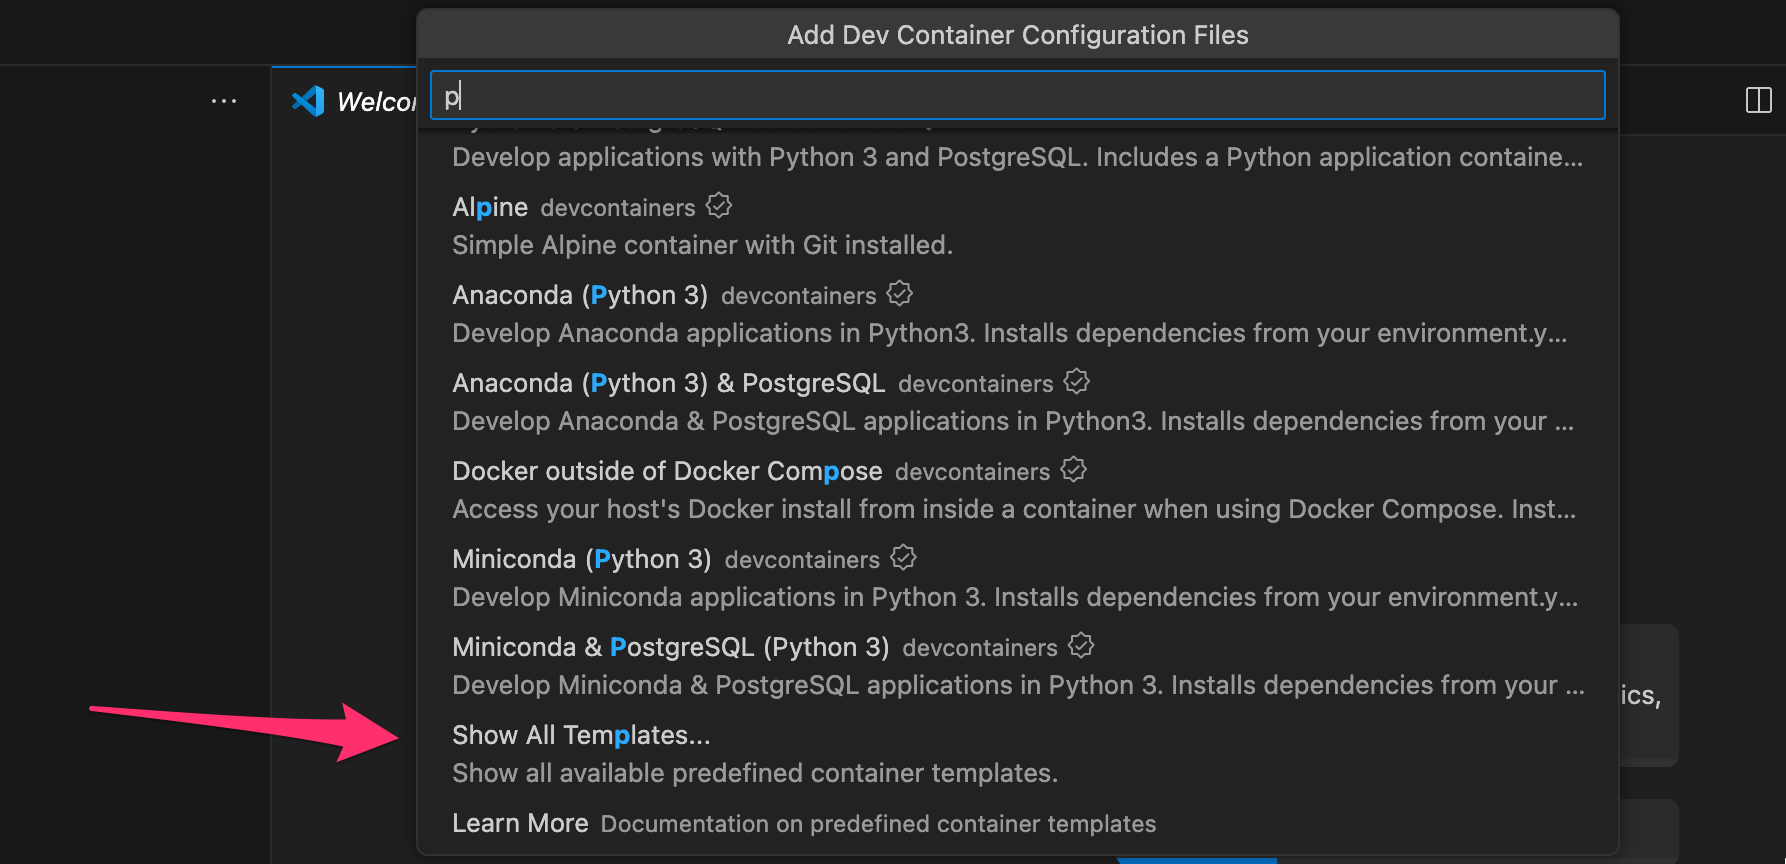The image size is (1786, 864).
Task: Click verified badge on Anaconda & PostgreSQL row
Action: 1077,382
